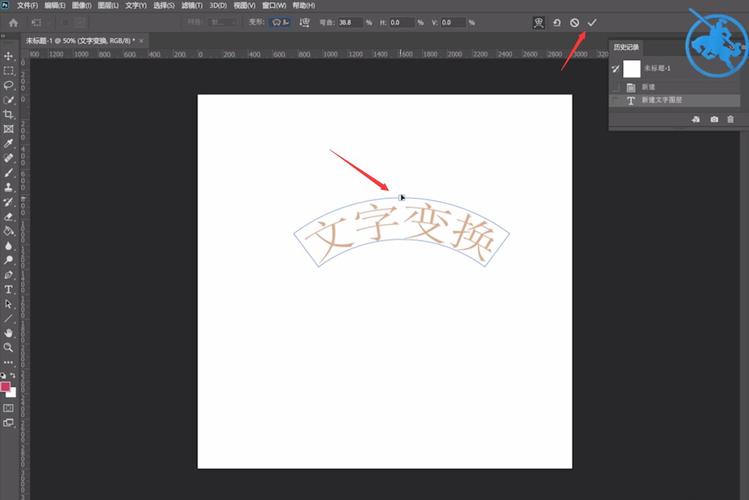749x500 pixels.
Task: Select the Horizontal Type tool
Action: click(x=9, y=289)
